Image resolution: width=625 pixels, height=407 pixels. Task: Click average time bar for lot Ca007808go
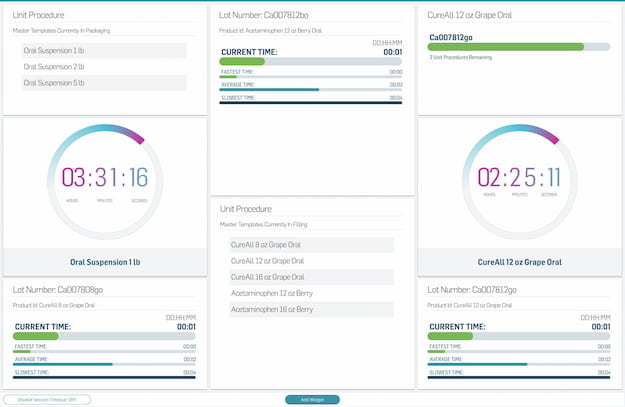[x=104, y=364]
